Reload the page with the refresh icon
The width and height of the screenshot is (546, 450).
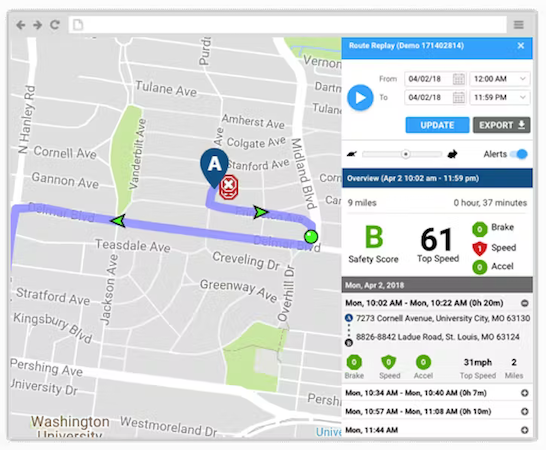[55, 25]
